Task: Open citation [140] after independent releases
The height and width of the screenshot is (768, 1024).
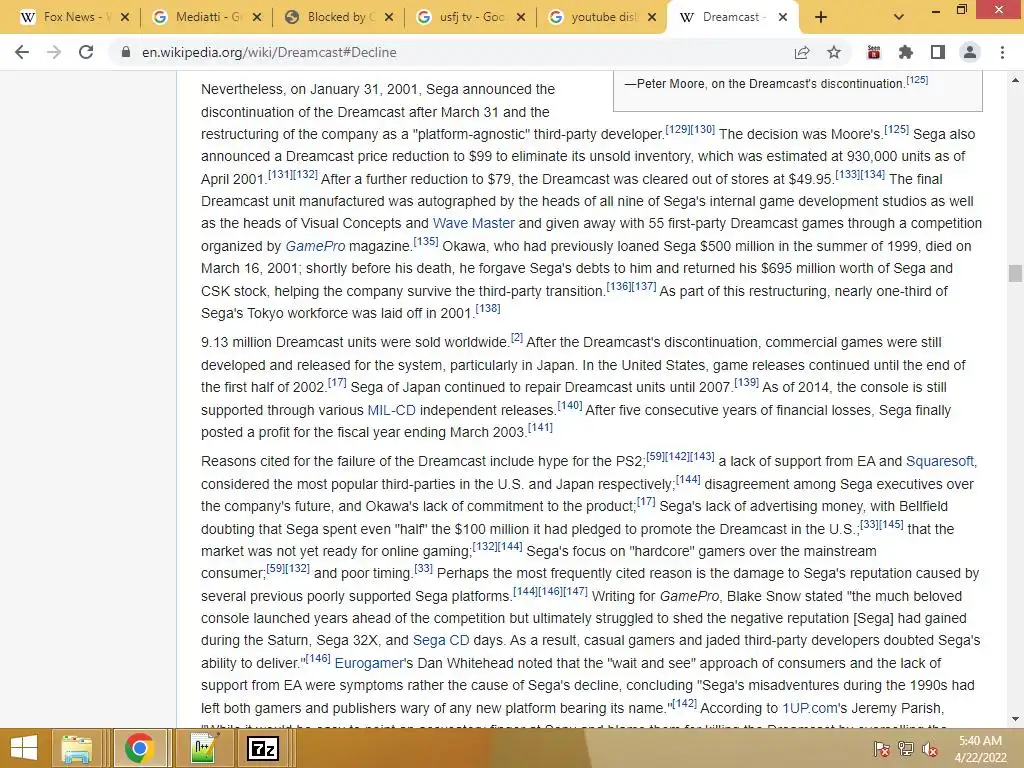Action: pos(569,405)
